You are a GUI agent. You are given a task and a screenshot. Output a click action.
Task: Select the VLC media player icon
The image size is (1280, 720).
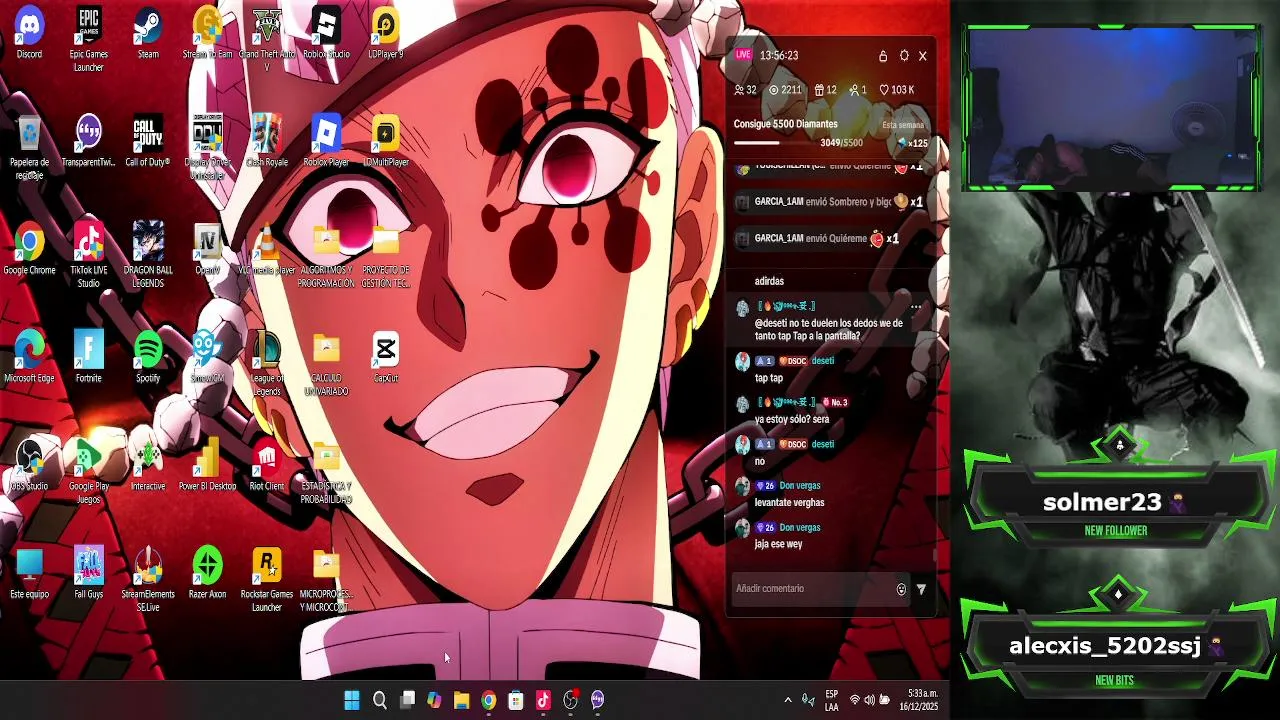click(x=266, y=249)
